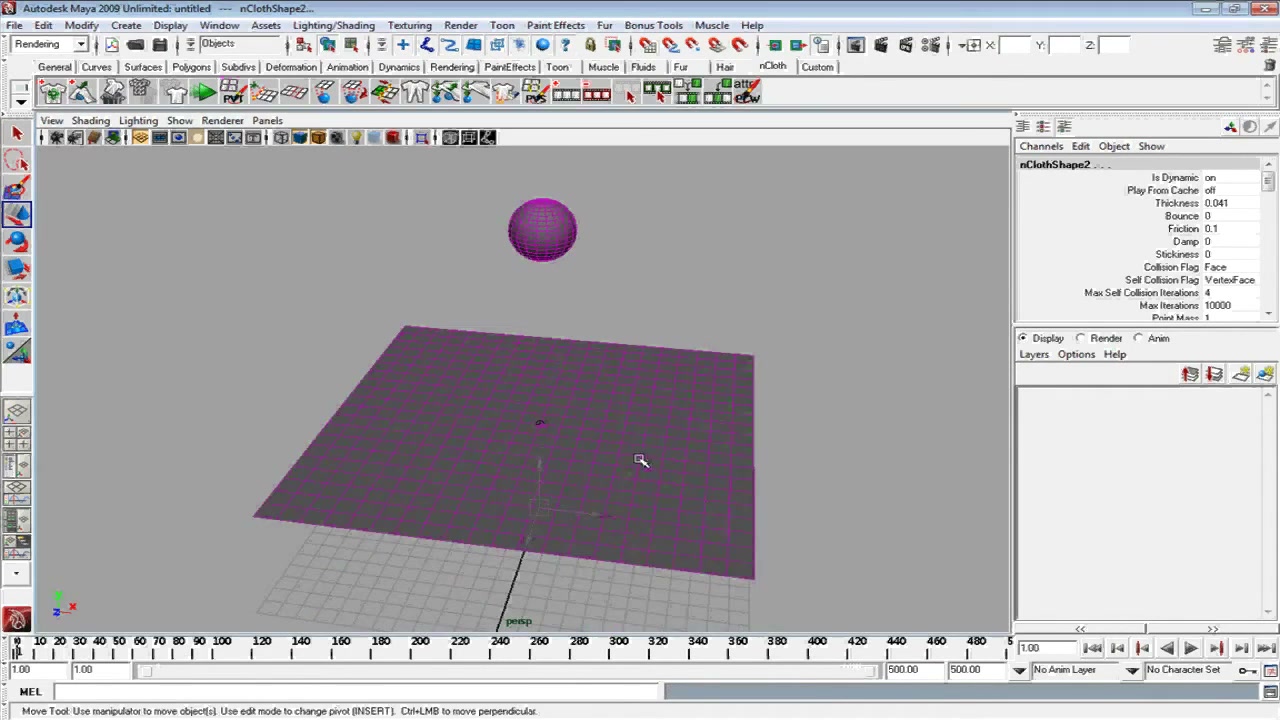Viewport: 1280px width, 720px height.
Task: Click the atte ecw shelf icon
Action: [748, 92]
